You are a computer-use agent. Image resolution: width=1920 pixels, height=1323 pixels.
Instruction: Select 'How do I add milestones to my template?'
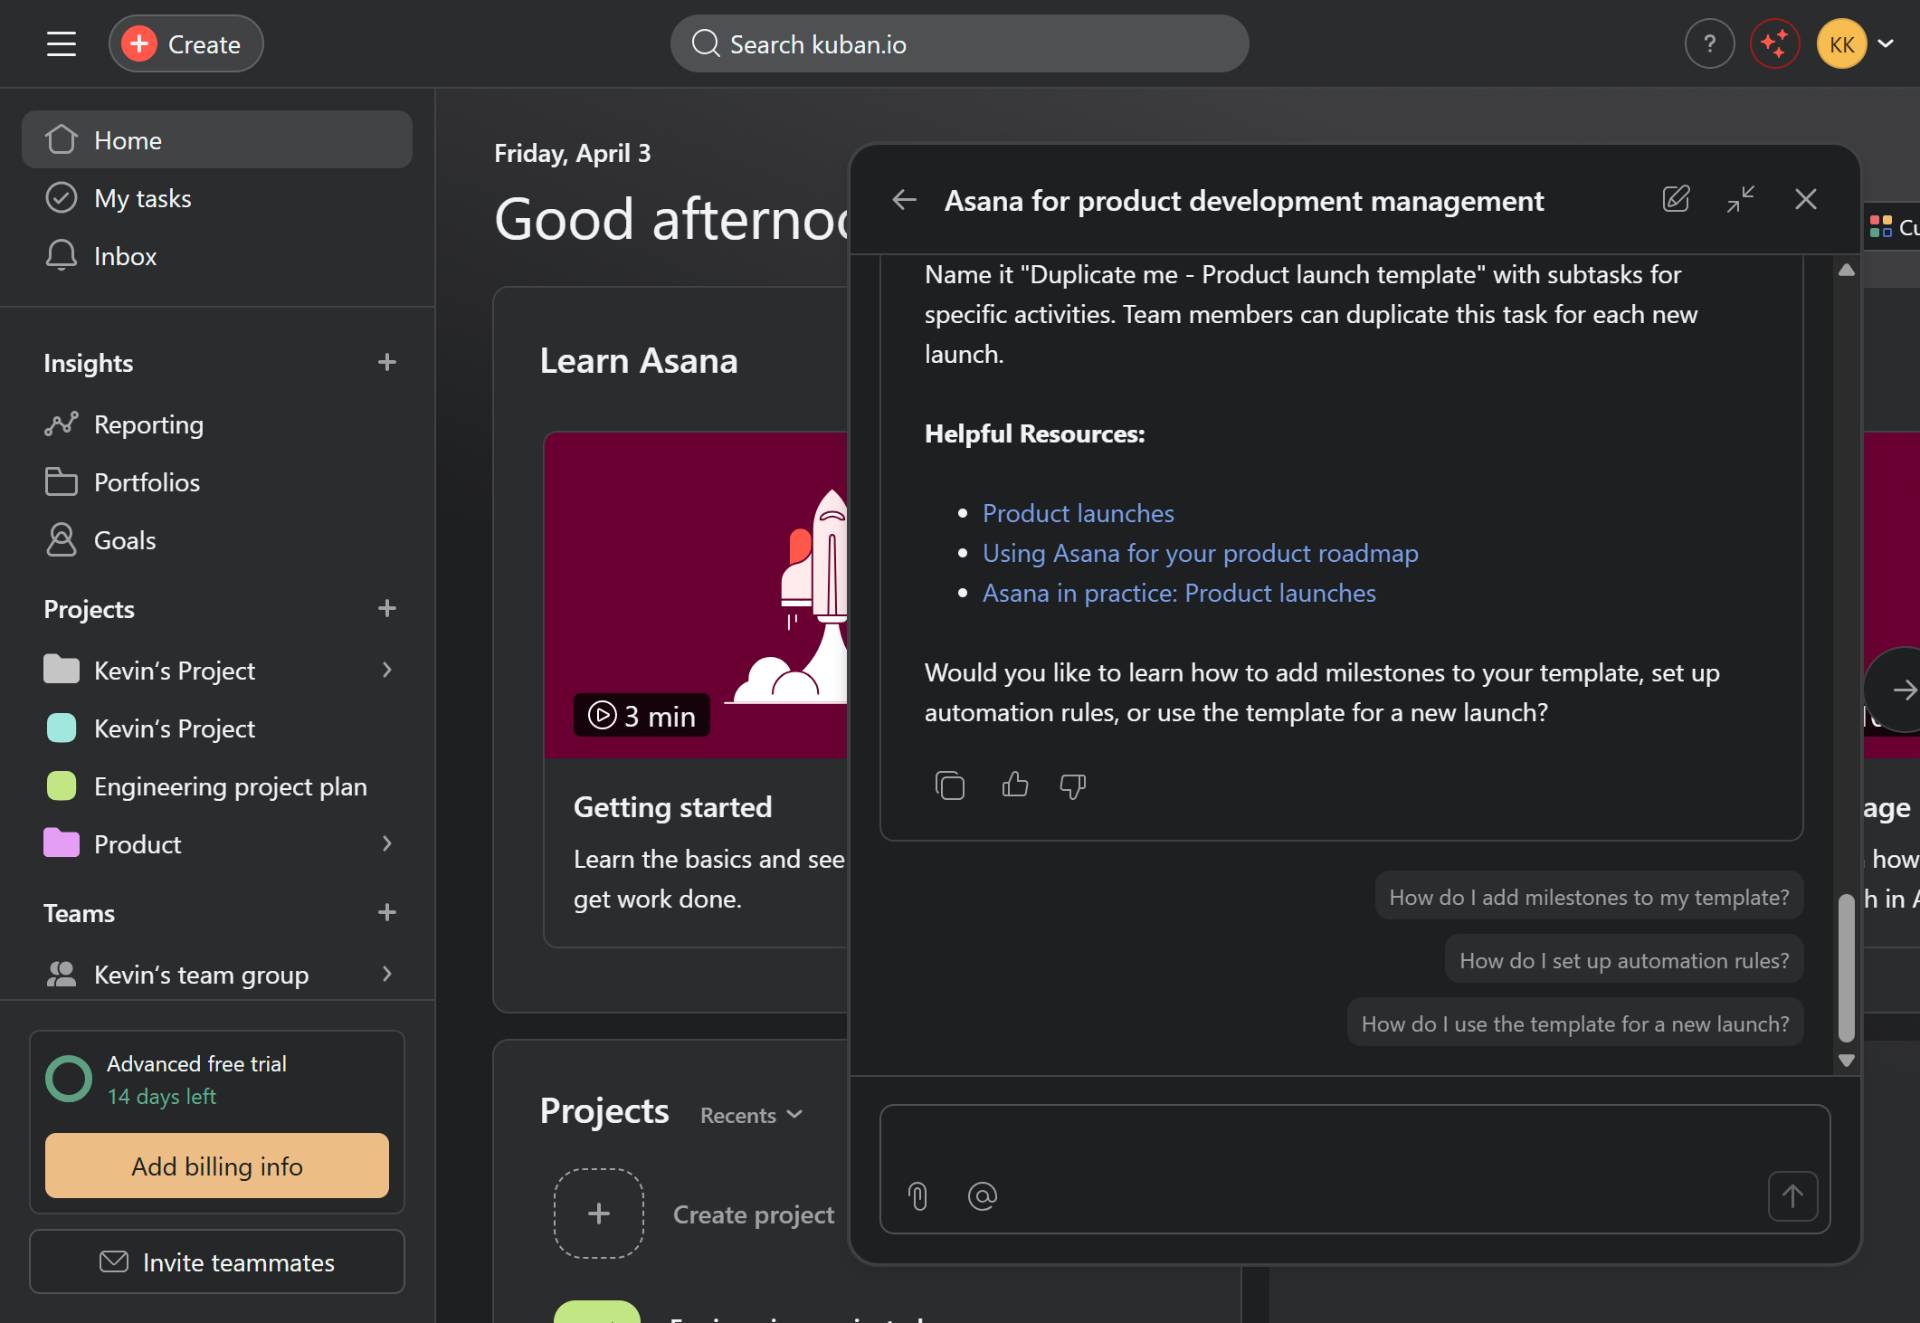1589,897
